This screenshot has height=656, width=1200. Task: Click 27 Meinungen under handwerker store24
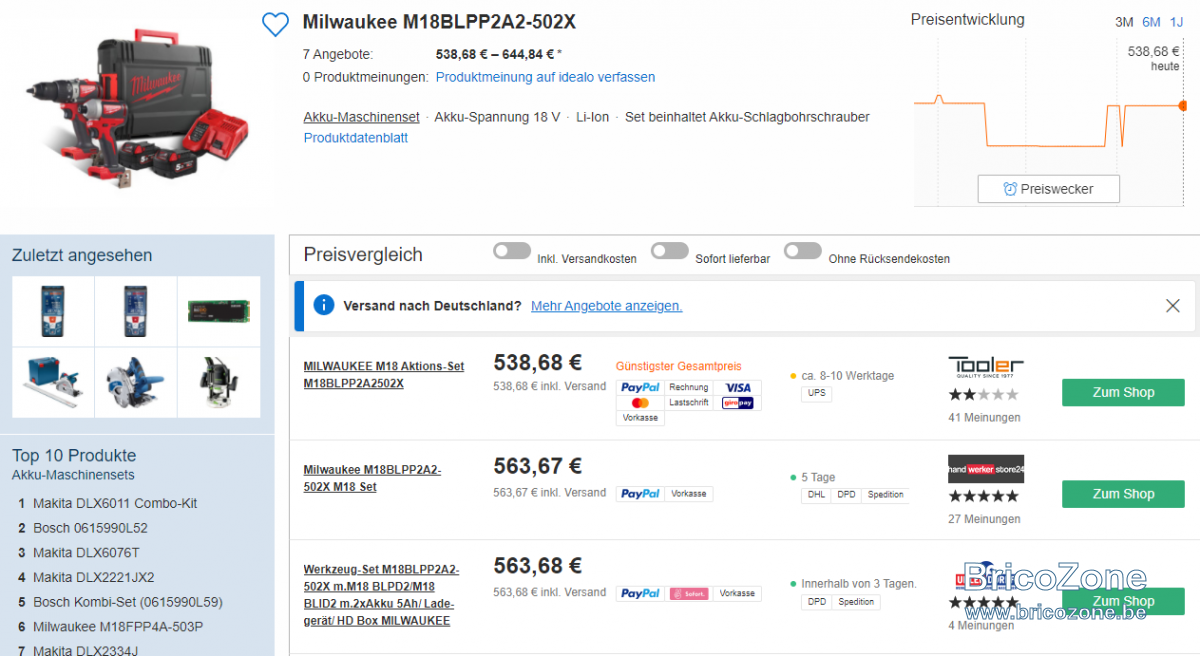(984, 519)
